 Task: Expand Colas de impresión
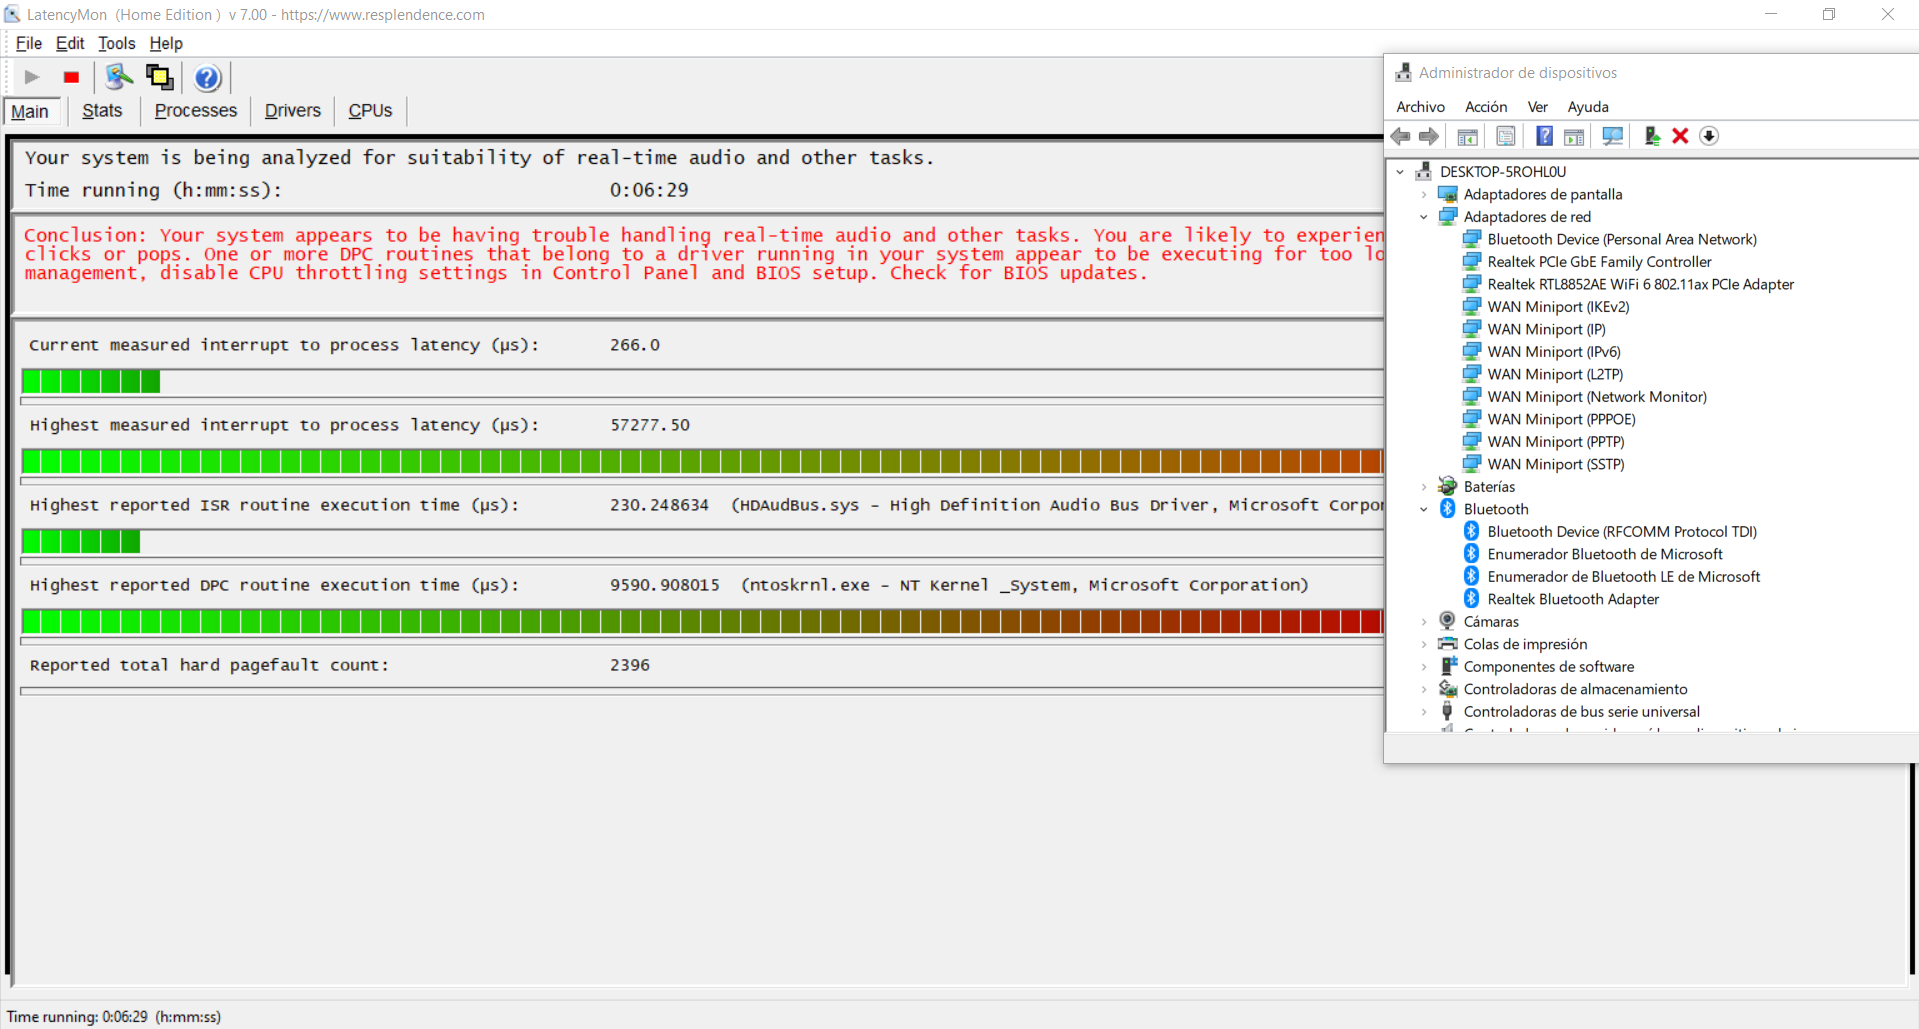pos(1424,644)
